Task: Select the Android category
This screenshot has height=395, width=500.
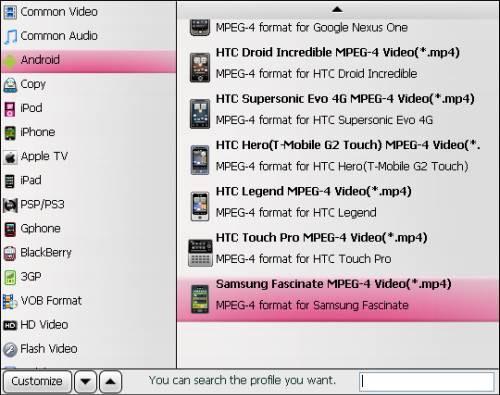Action: [89, 60]
